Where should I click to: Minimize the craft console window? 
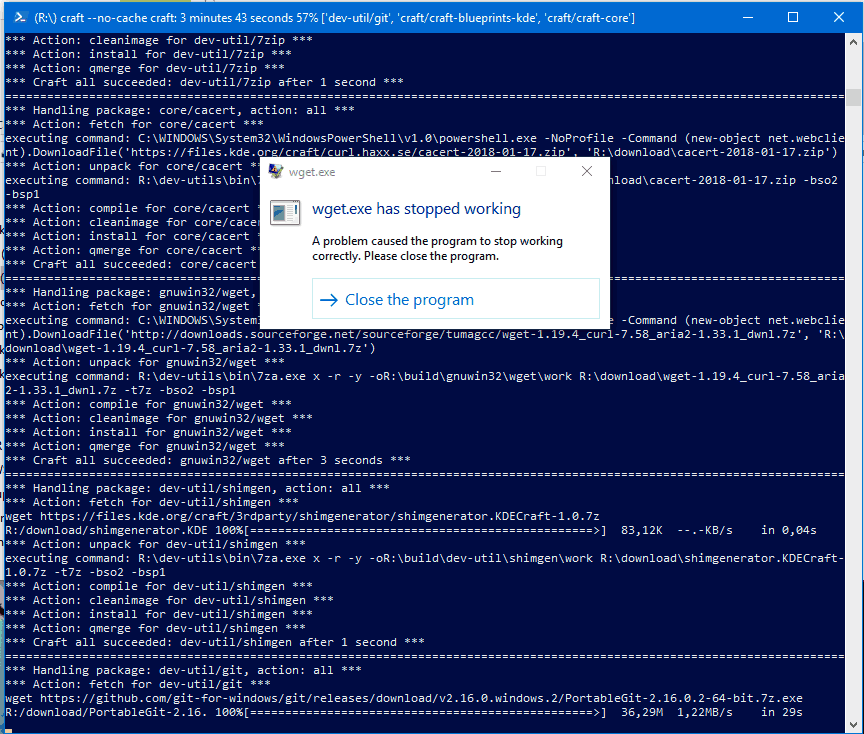748,17
